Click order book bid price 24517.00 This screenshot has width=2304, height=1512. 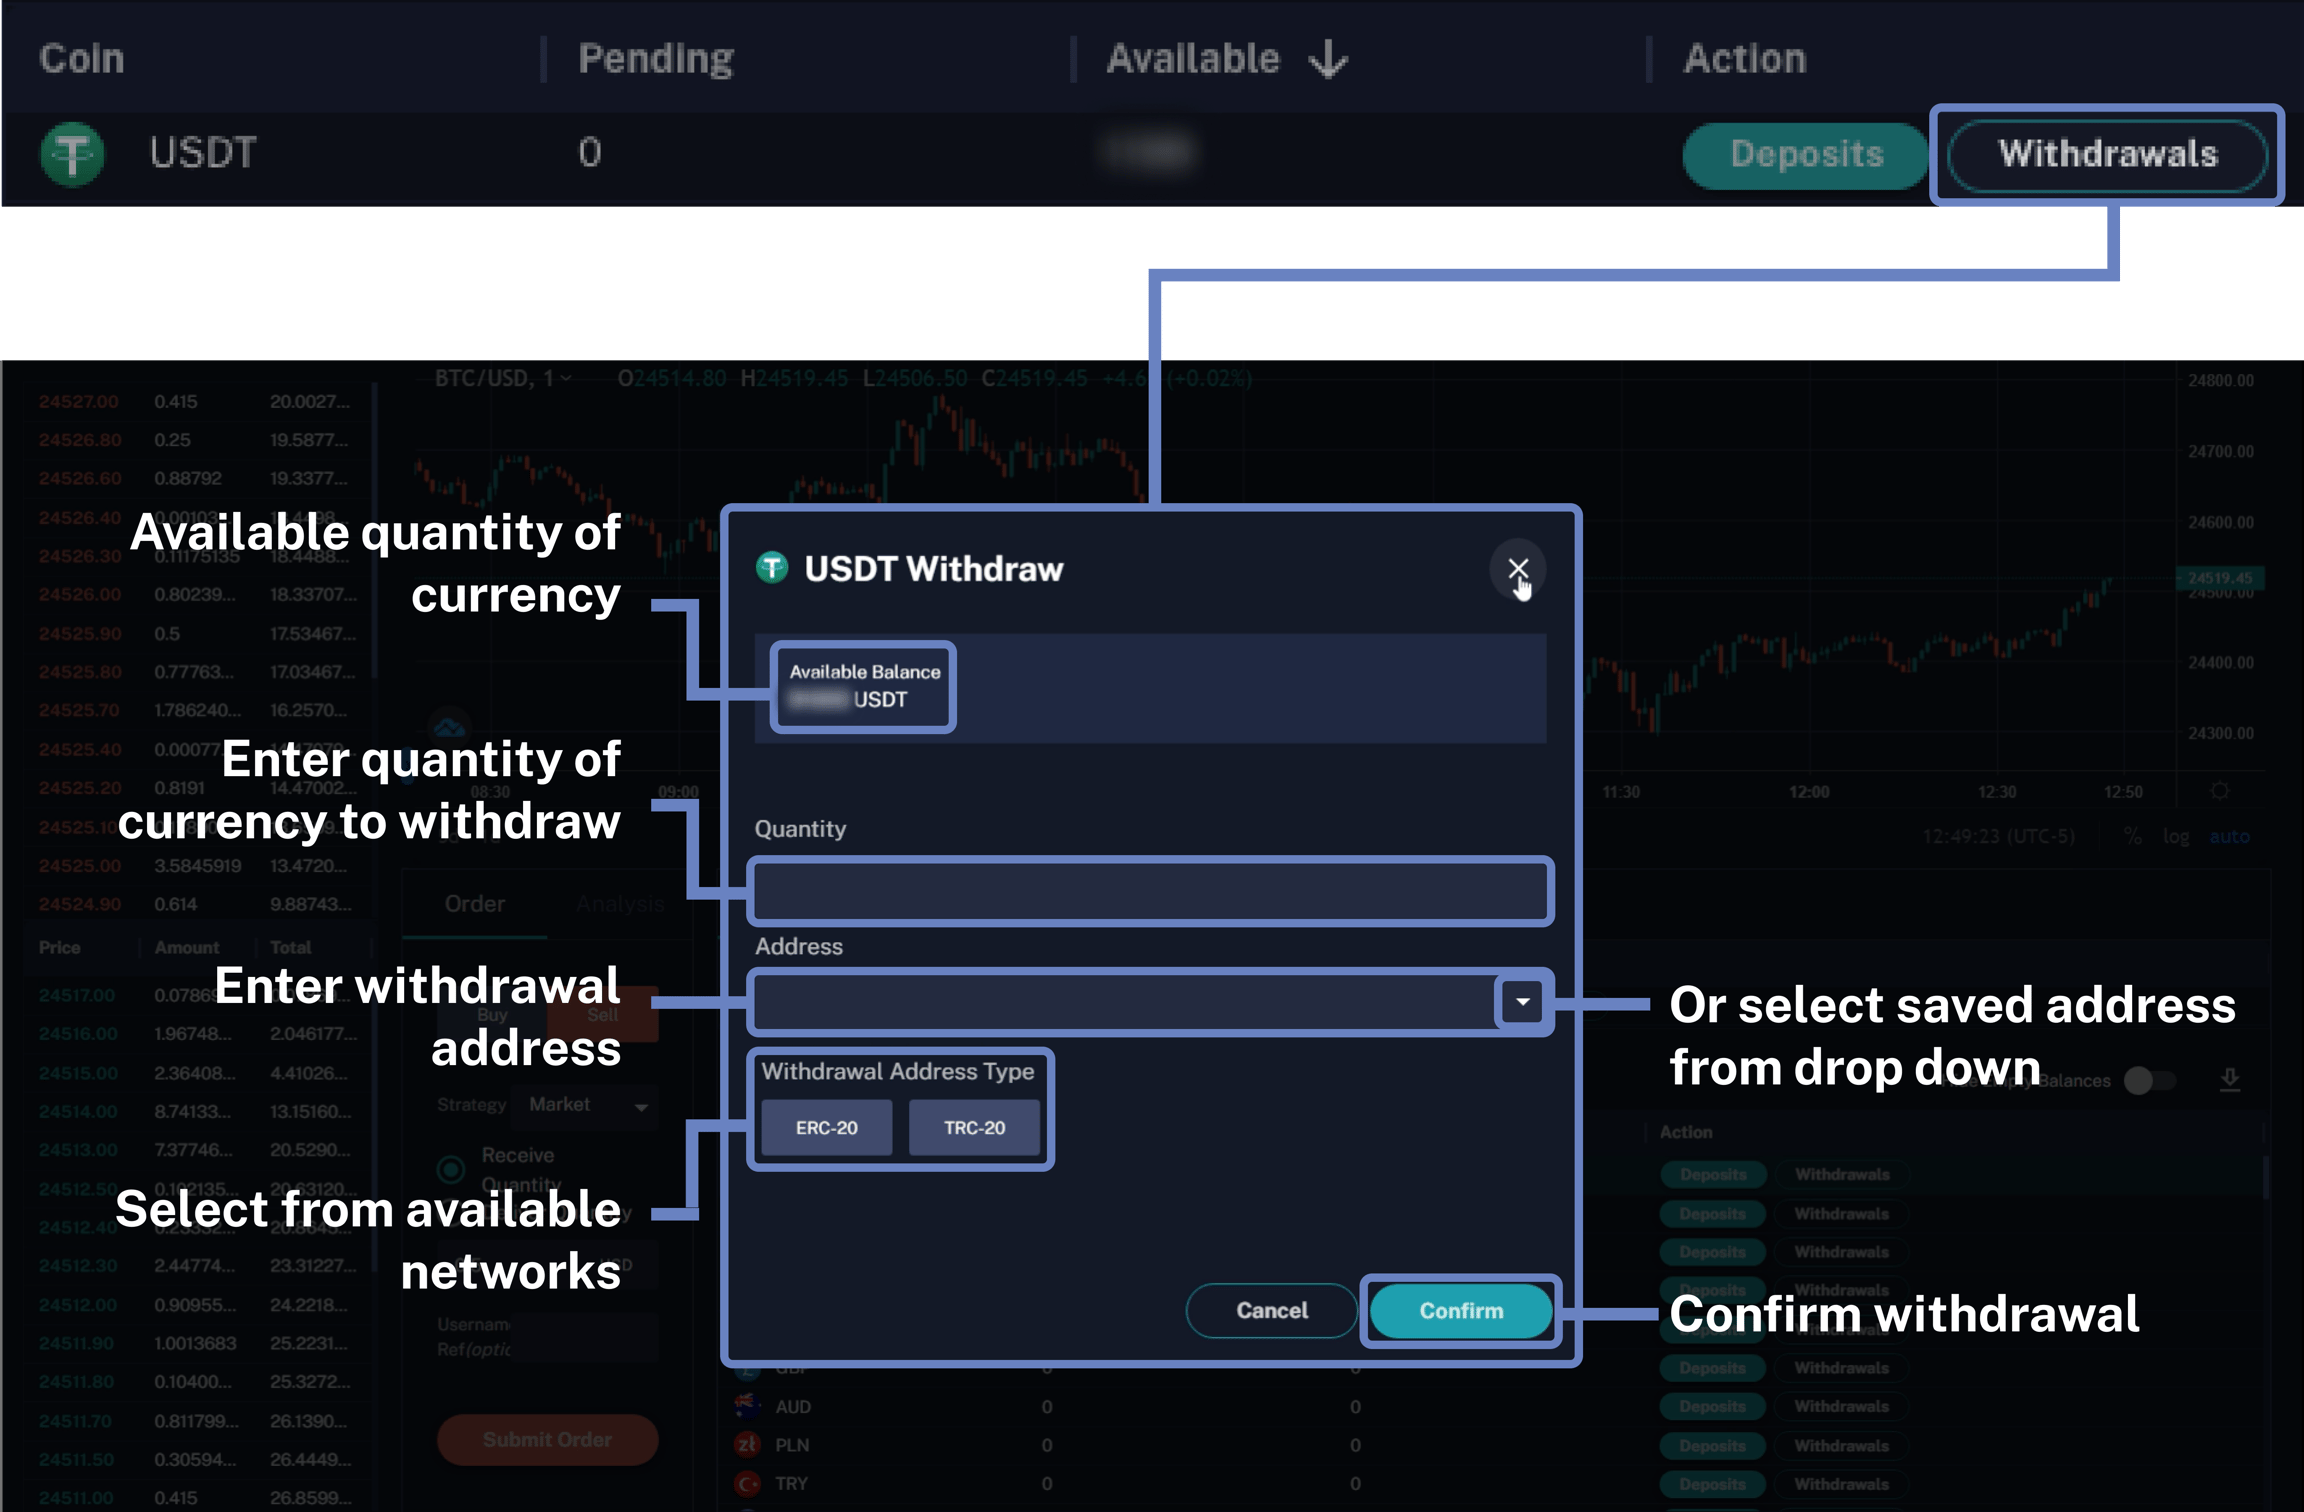tap(77, 996)
